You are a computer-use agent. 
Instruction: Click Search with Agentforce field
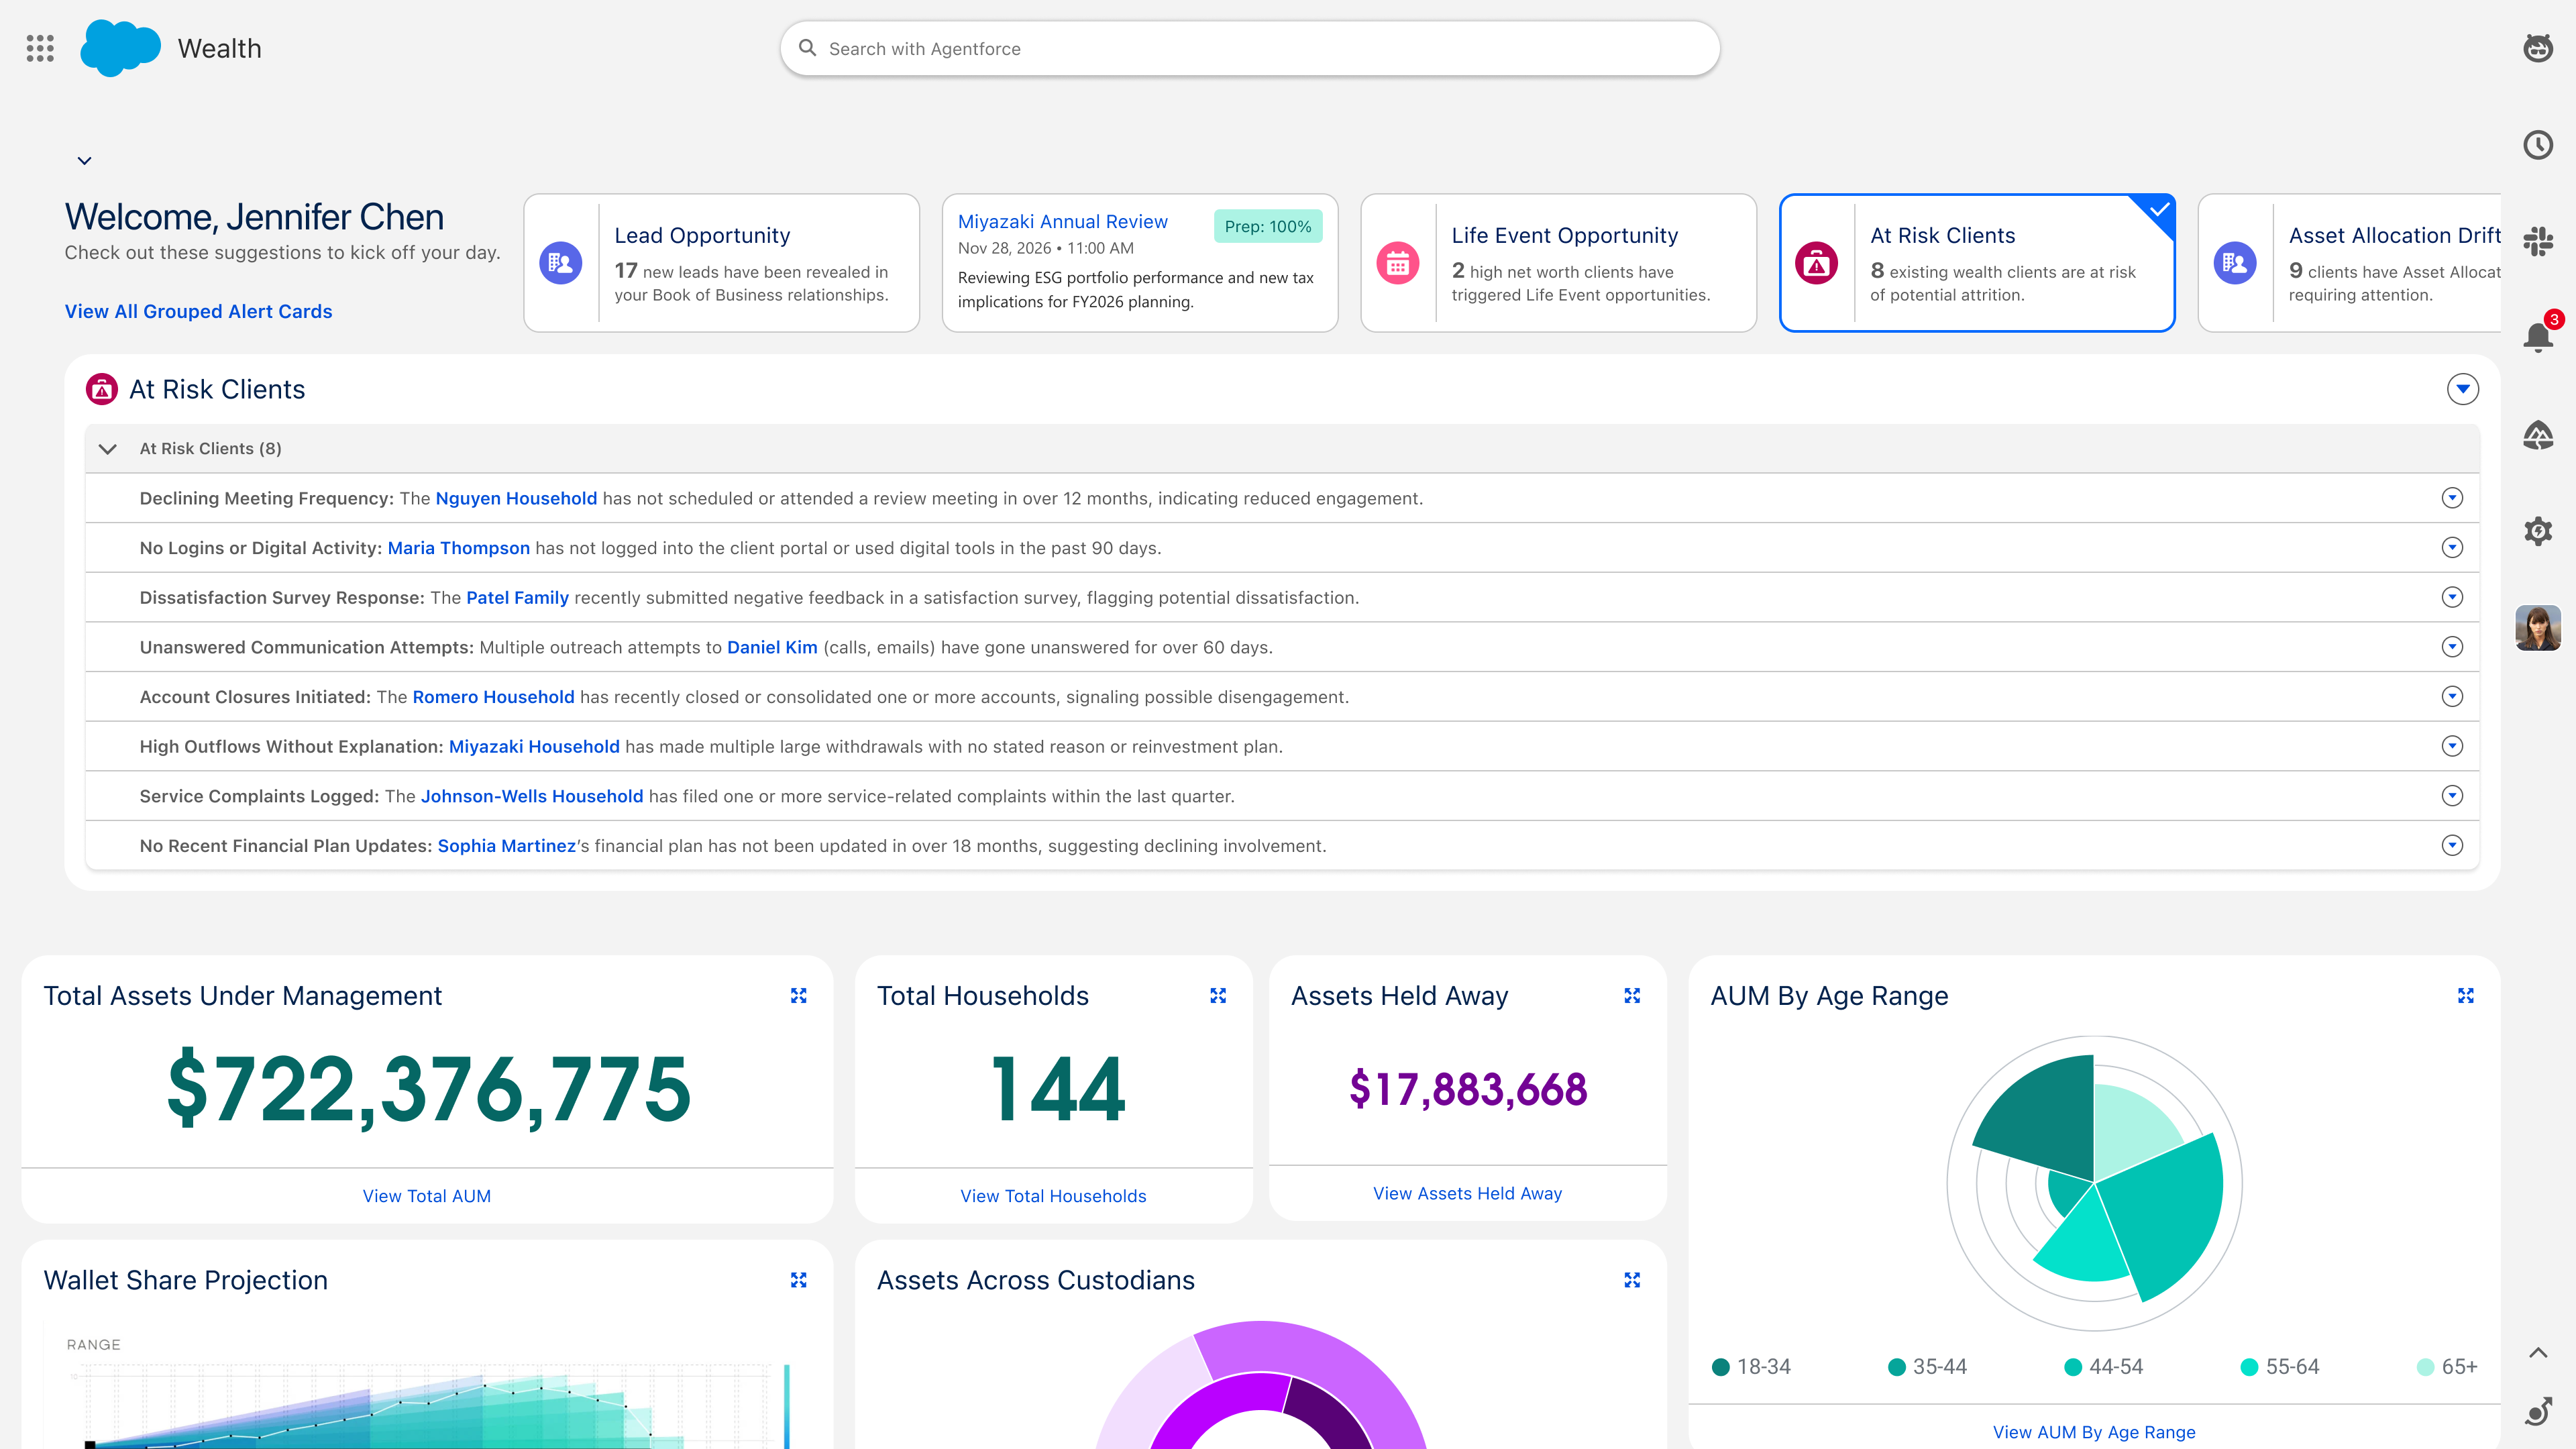point(1250,48)
